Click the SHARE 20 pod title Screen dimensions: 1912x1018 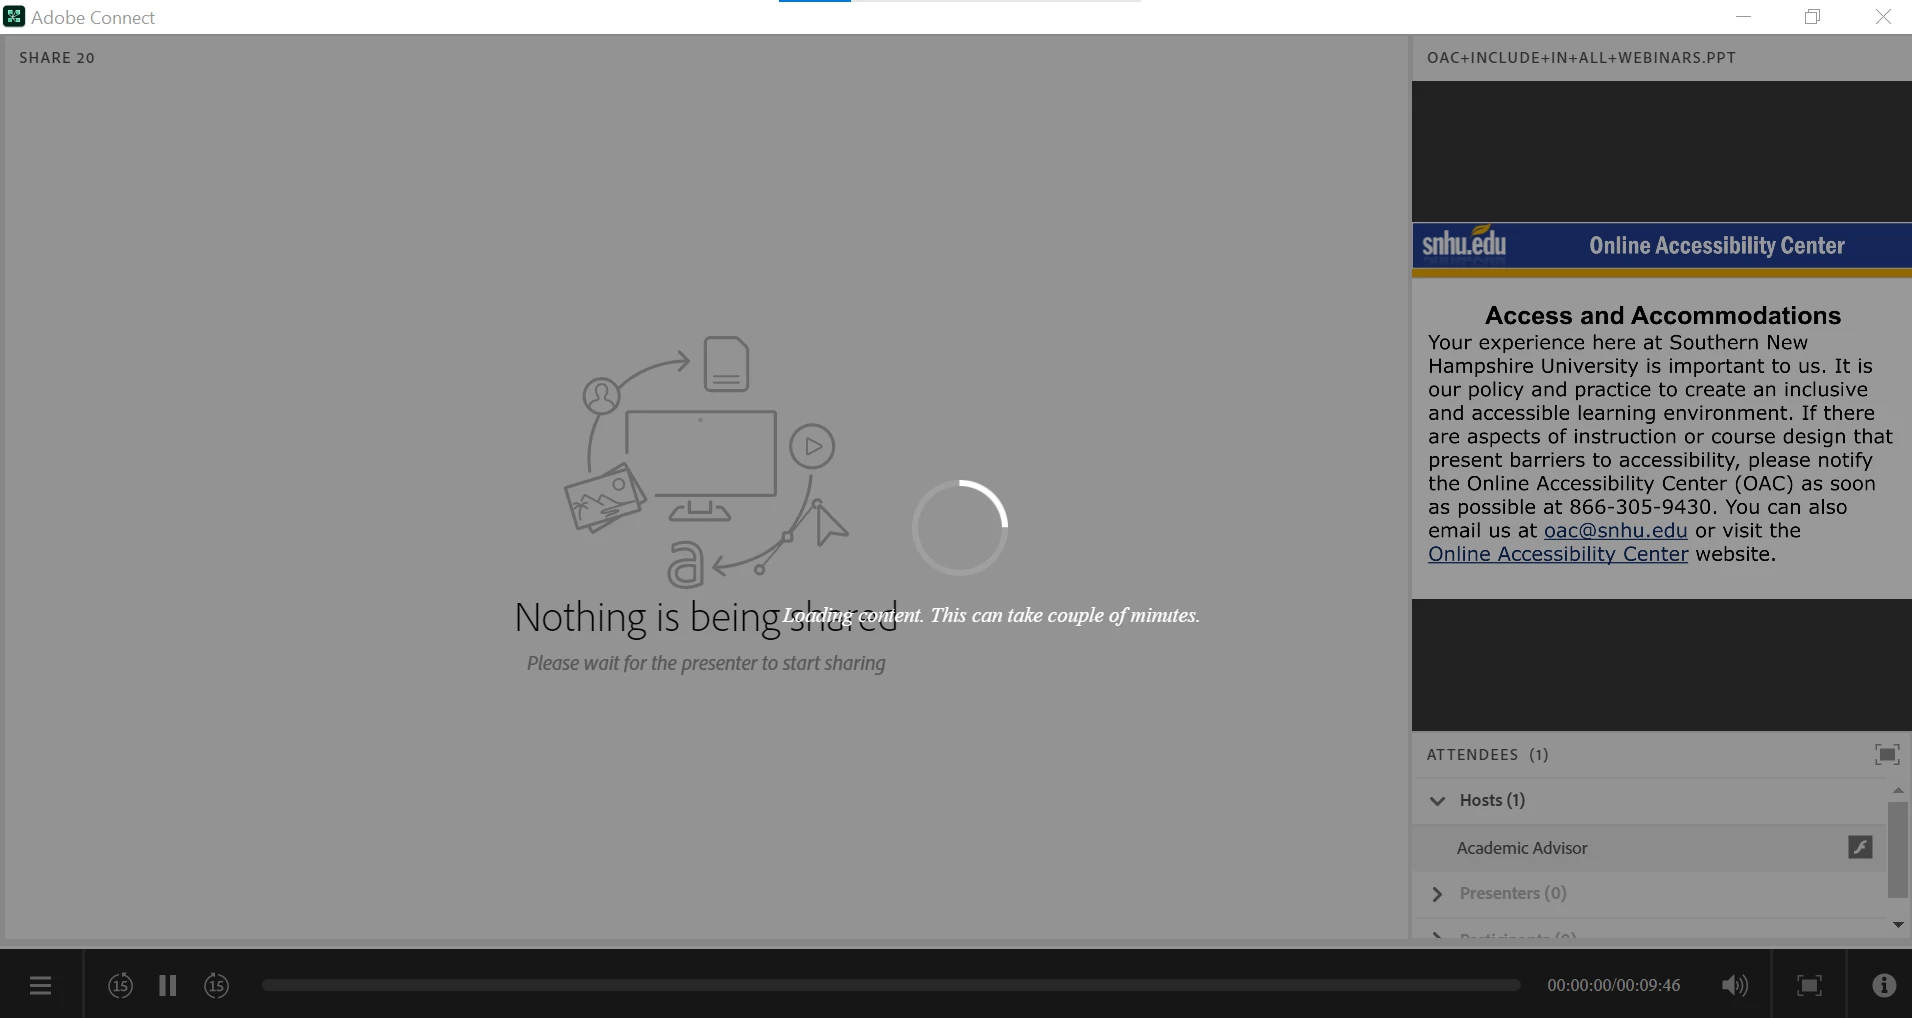[57, 58]
